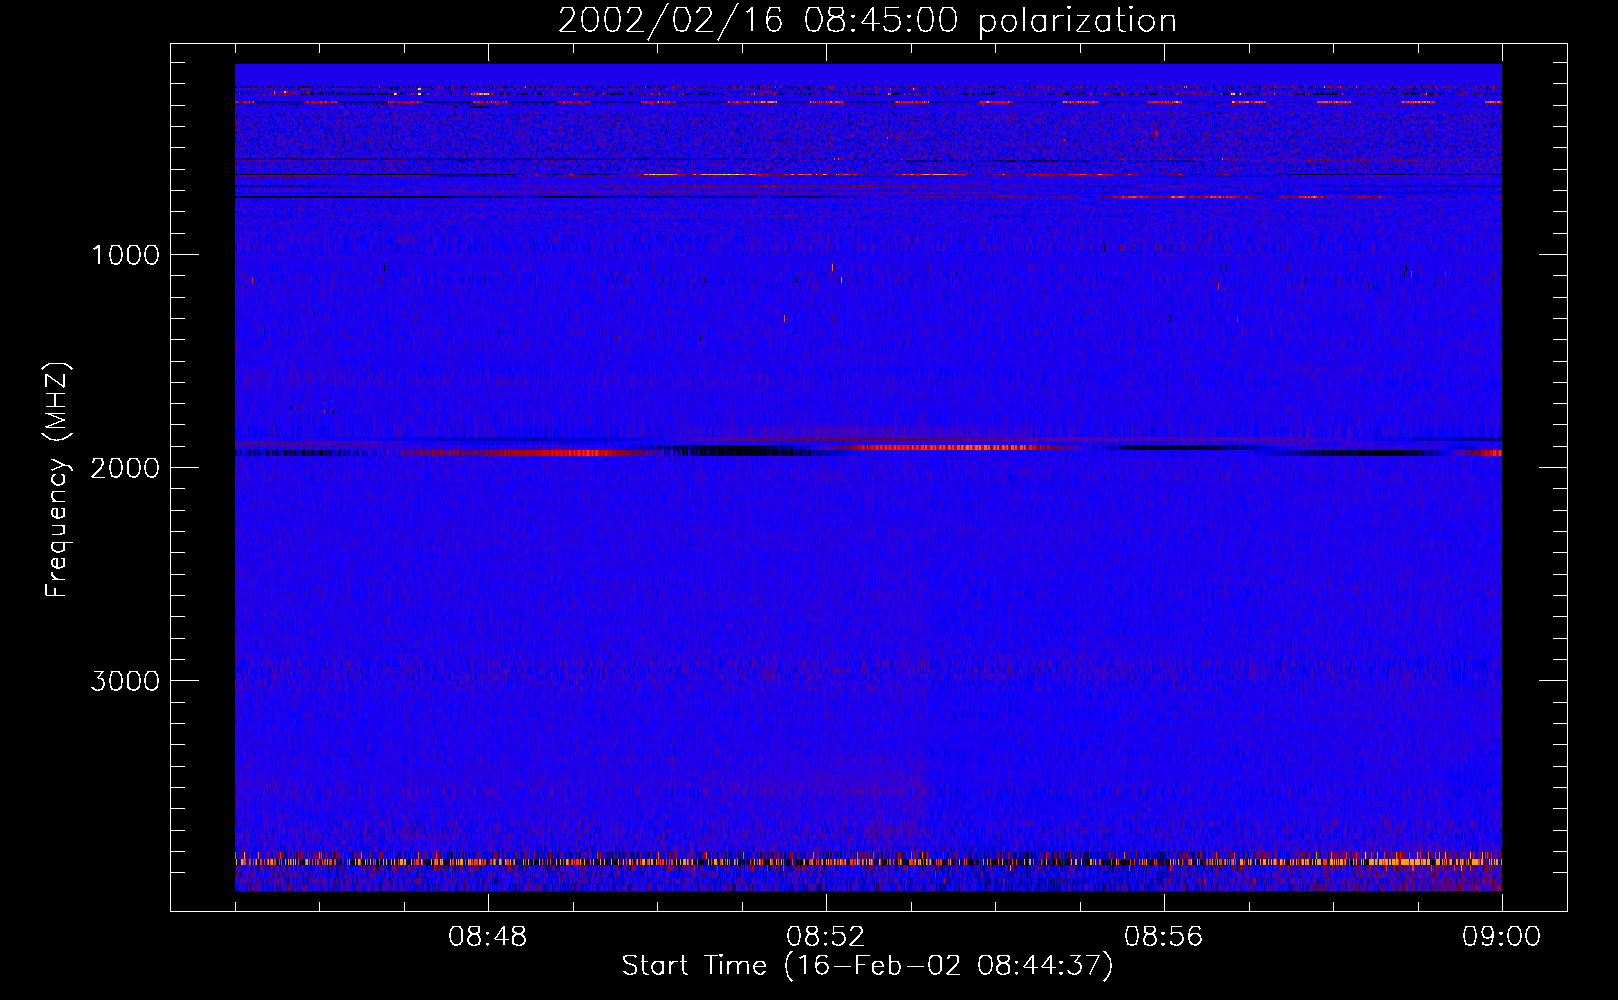Click the 09:00 time tick label
This screenshot has width=1618, height=1000.
pos(1502,937)
